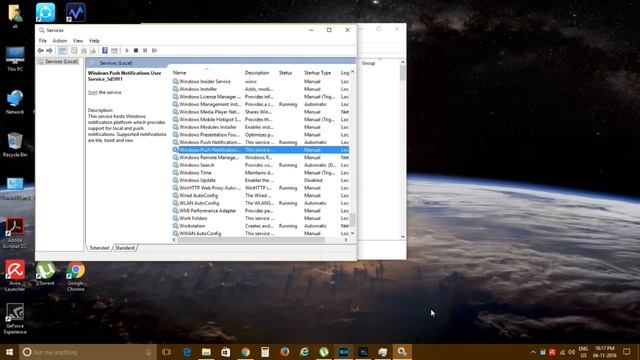The height and width of the screenshot is (360, 640).
Task: Toggle Show/Hide Action Pane toolbar icon
Action: [x=114, y=51]
